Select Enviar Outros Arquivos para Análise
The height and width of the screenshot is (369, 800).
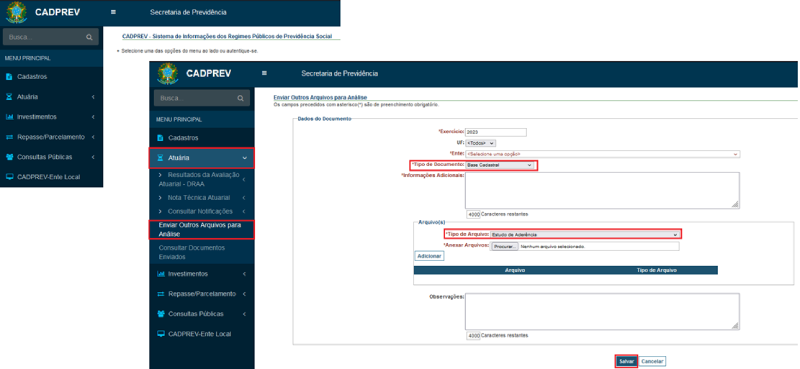tap(202, 229)
